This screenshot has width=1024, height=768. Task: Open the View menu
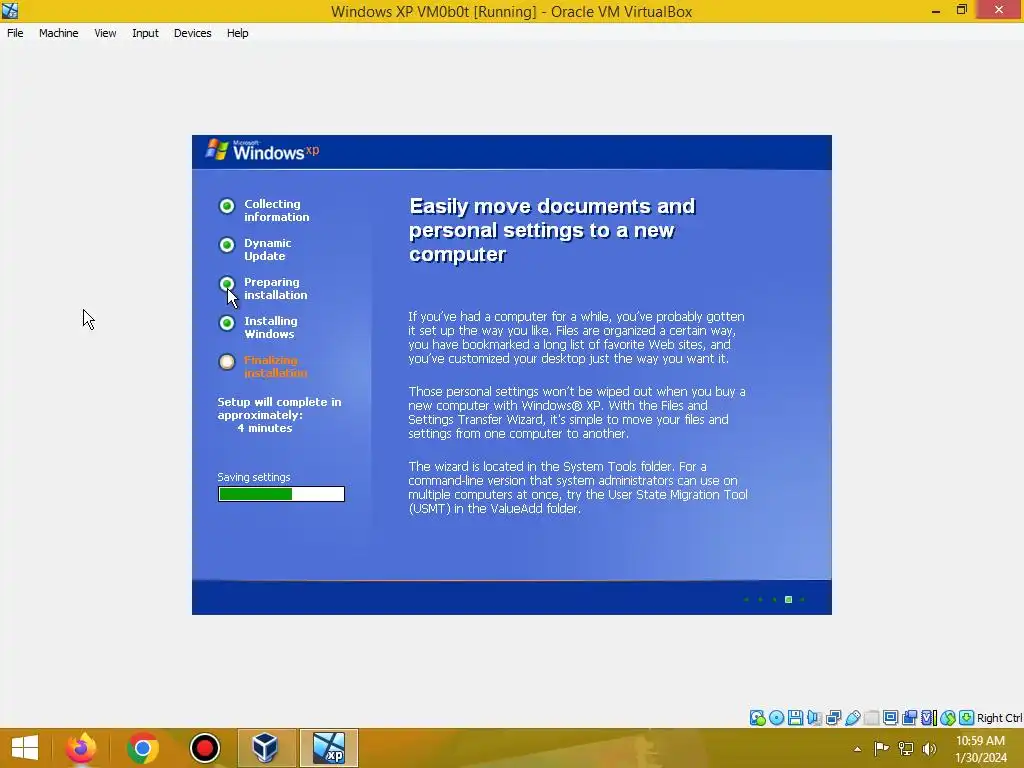105,33
